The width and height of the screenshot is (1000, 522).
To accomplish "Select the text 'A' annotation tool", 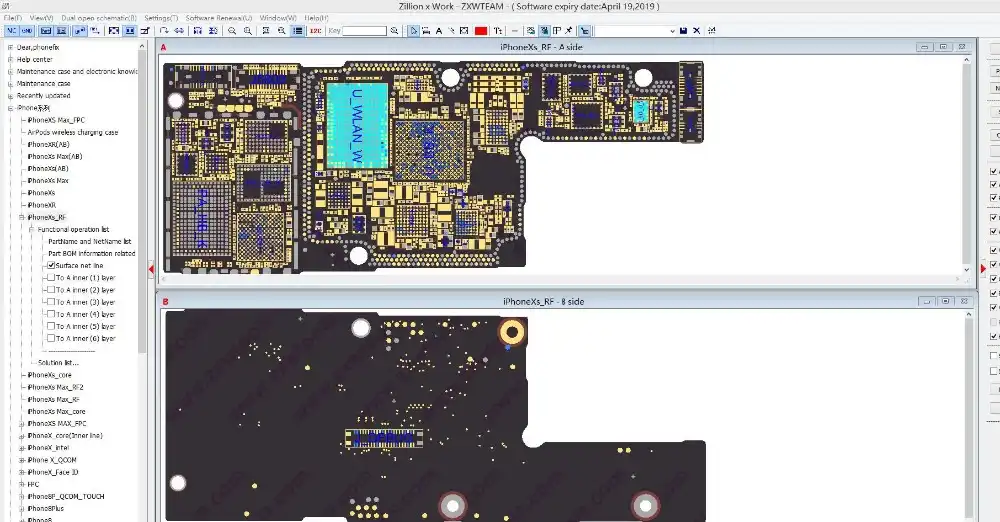I will pos(439,31).
